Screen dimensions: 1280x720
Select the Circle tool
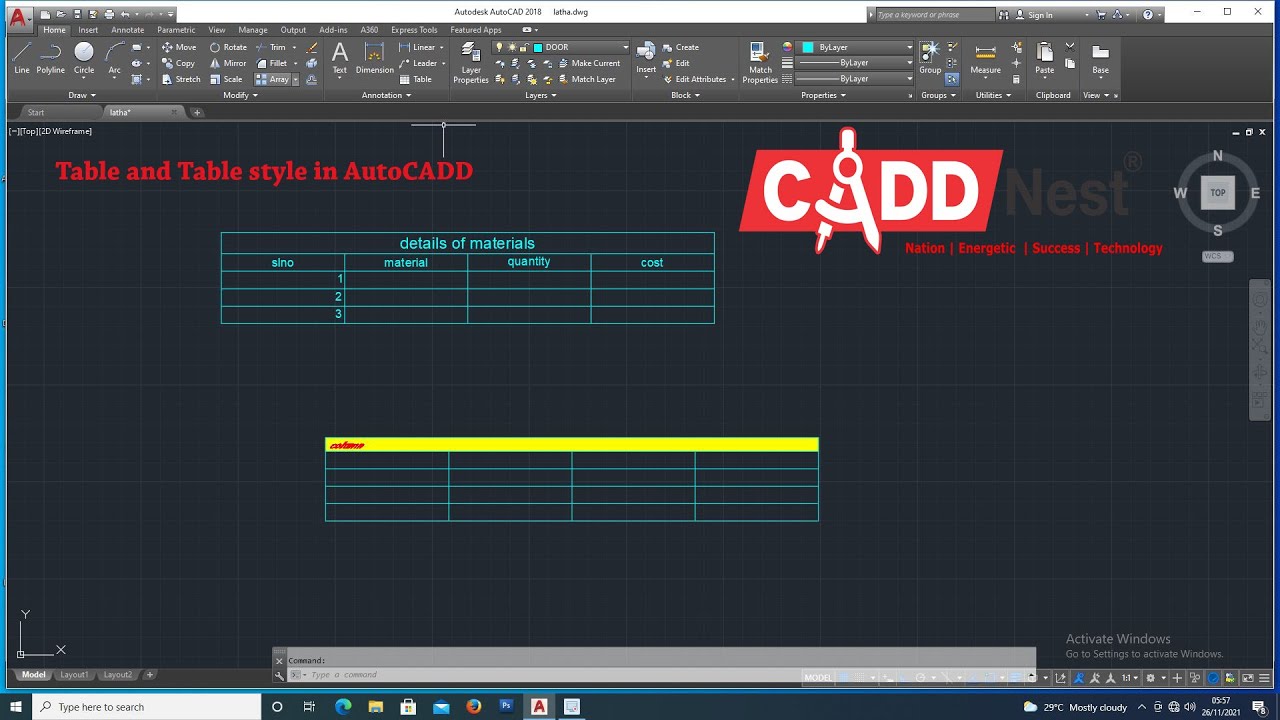[x=84, y=58]
